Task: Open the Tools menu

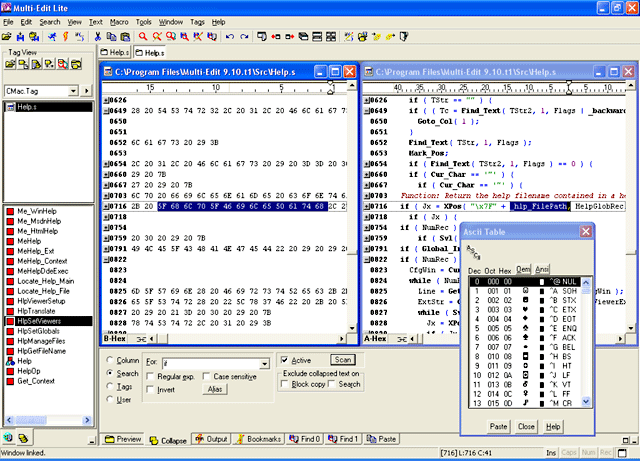Action: click(x=144, y=22)
